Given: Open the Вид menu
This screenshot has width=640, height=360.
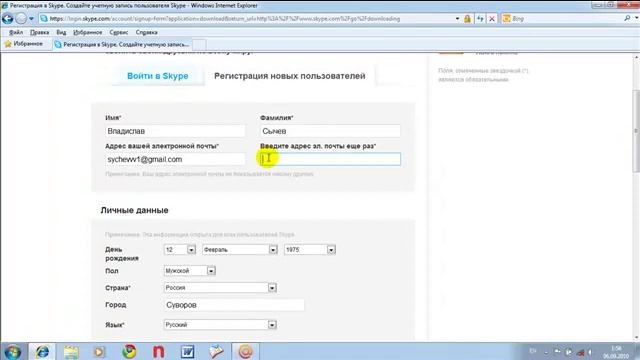Looking at the screenshot, I should (61, 32).
